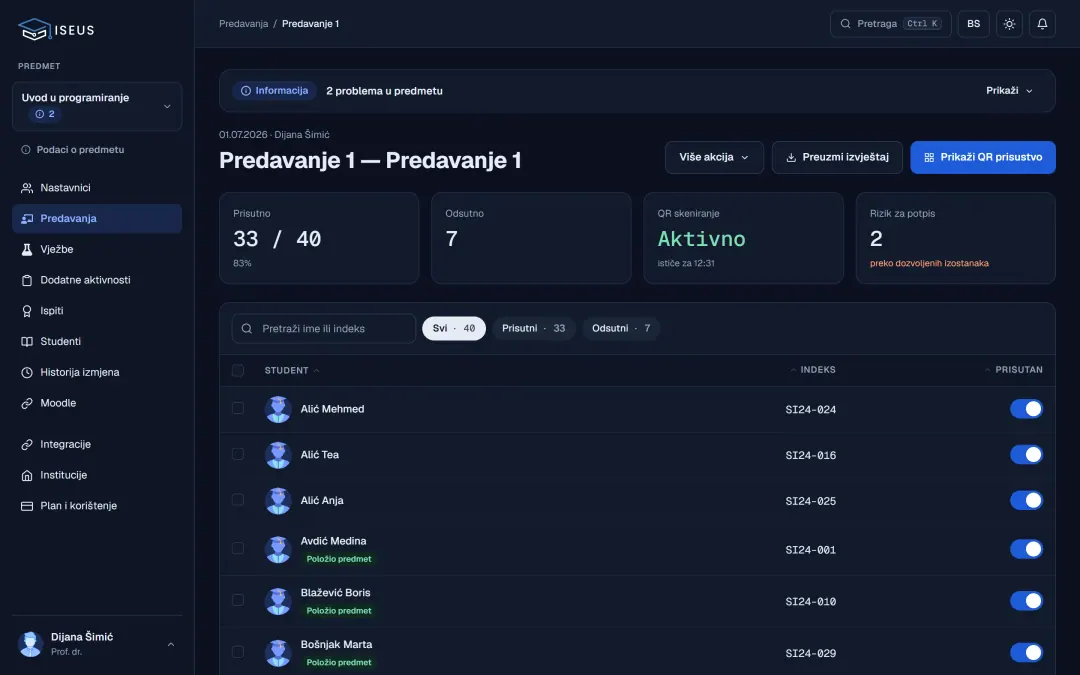Check the box for Alić Tea

point(238,454)
